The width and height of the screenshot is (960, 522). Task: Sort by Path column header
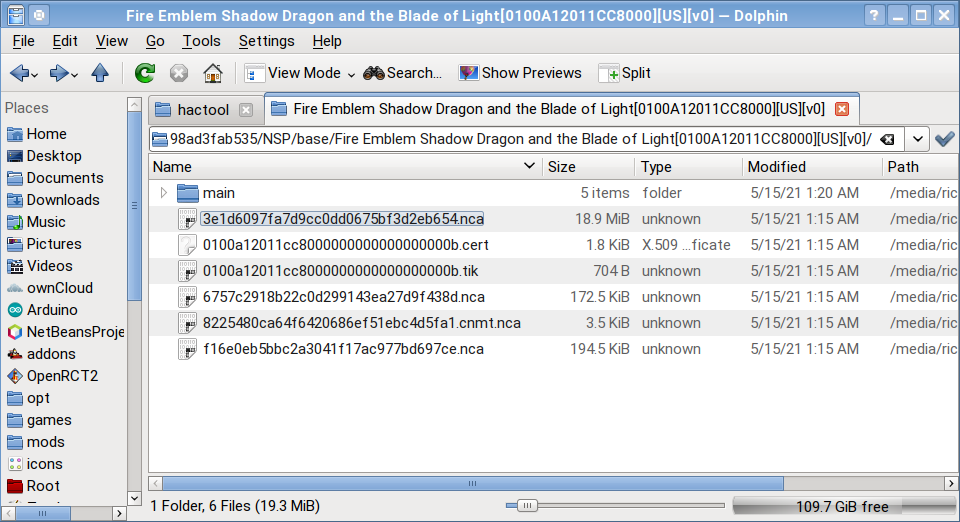tap(921, 166)
